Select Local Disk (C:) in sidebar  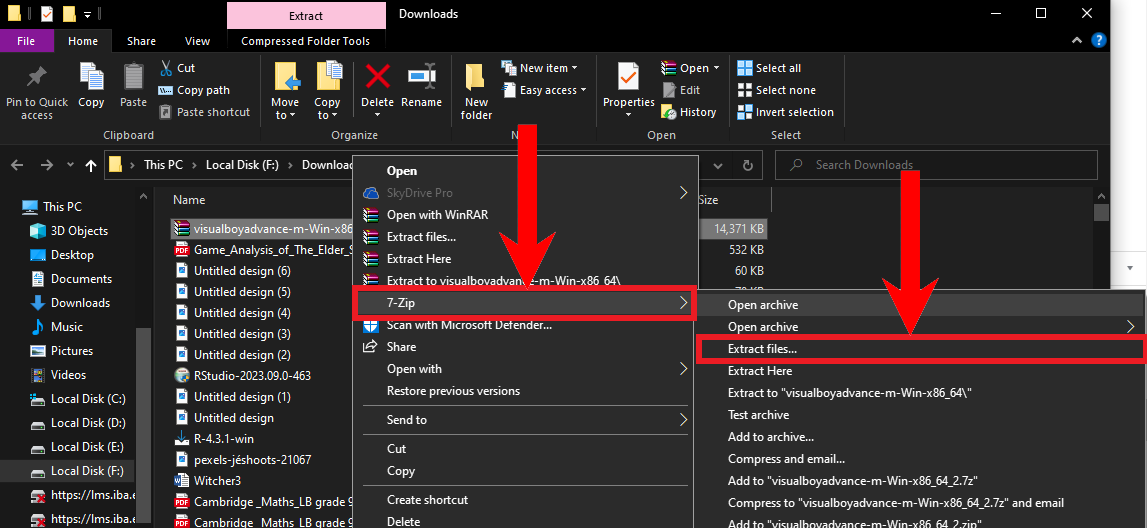pyautogui.click(x=88, y=399)
